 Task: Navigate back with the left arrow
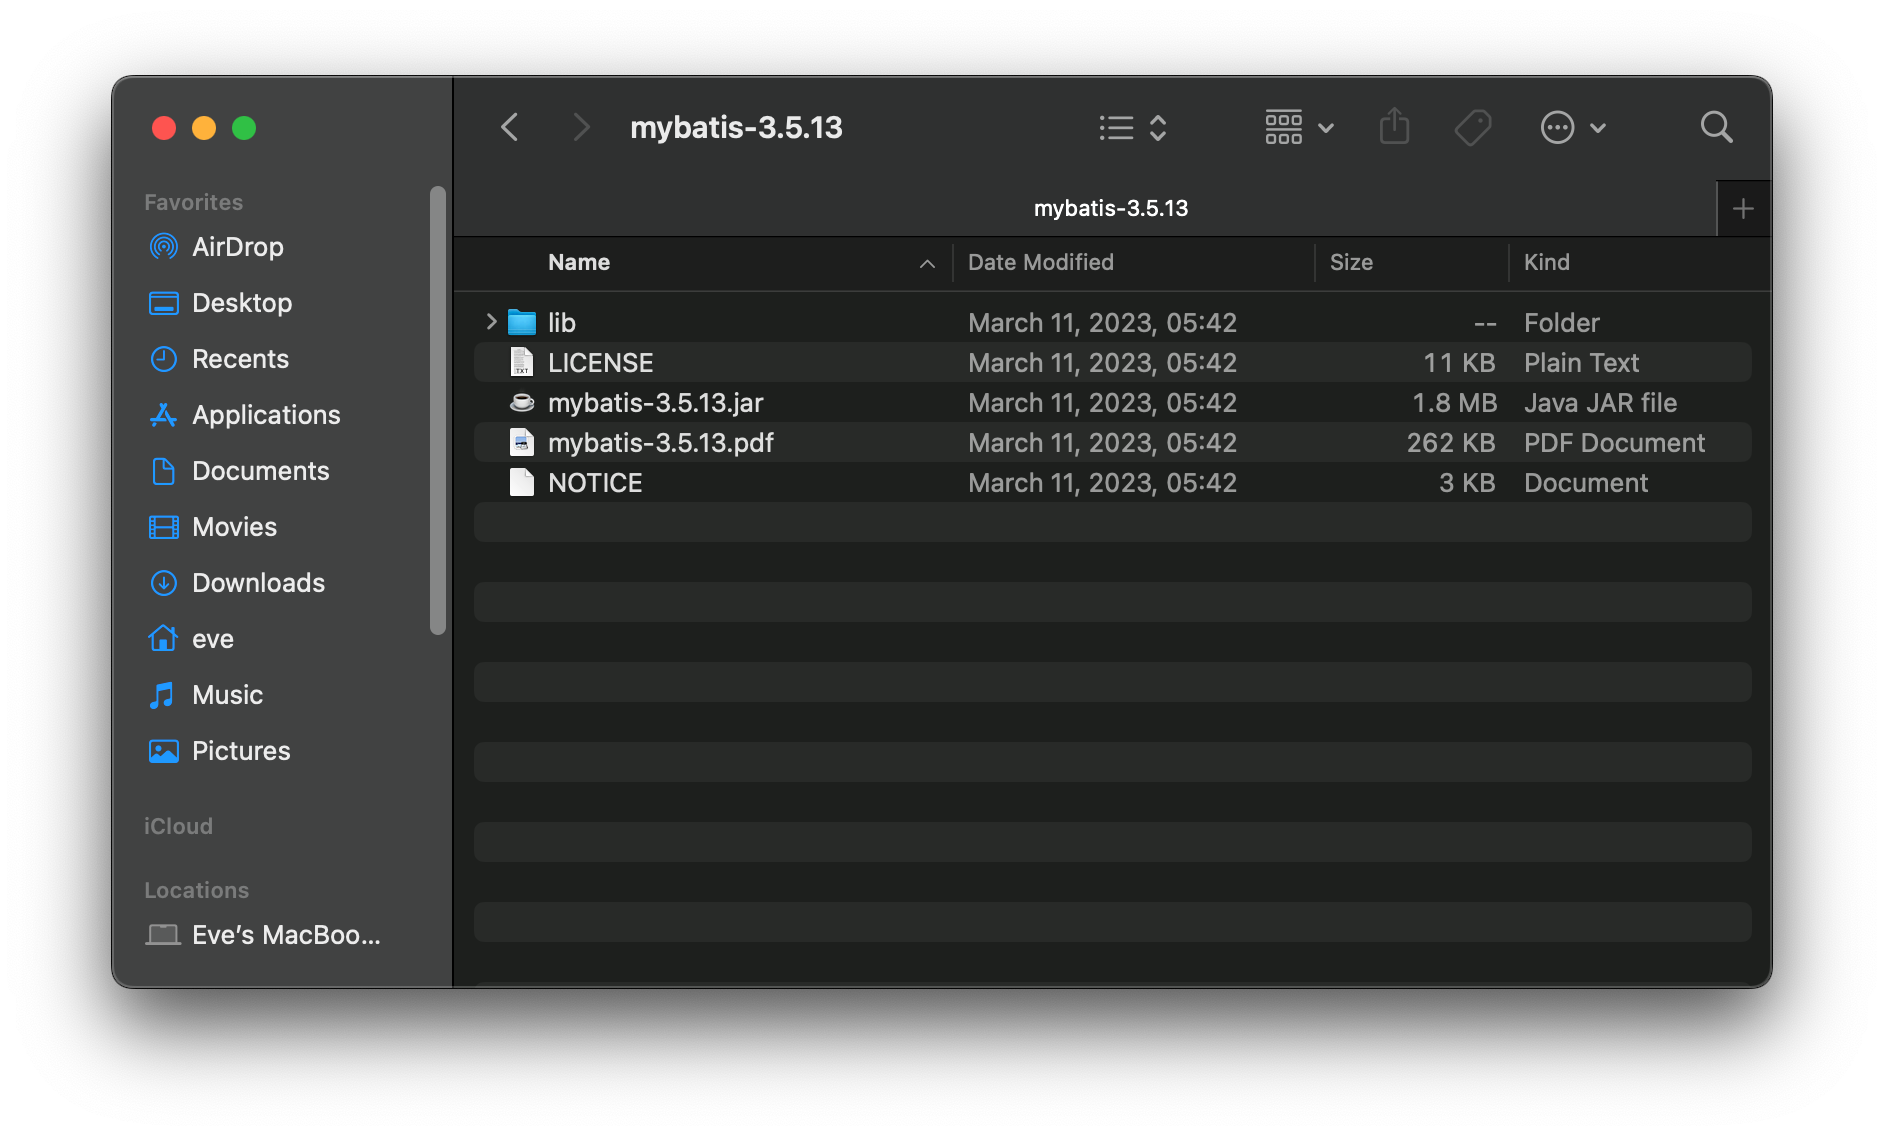click(509, 127)
